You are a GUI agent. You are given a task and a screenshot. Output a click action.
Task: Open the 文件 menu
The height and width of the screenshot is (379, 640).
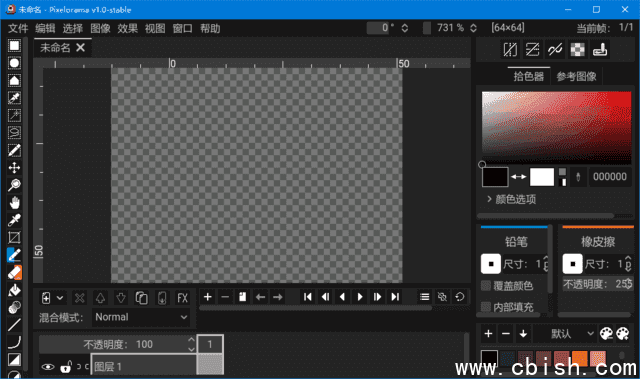[18, 28]
